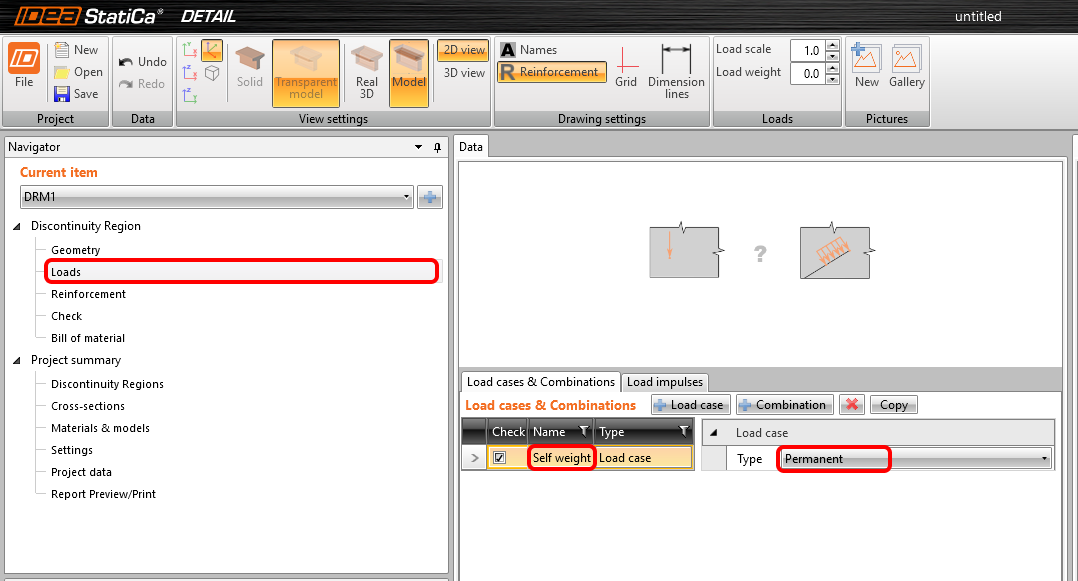Screen dimensions: 1078x581
Task: Increase the Load weight value
Action: click(833, 68)
